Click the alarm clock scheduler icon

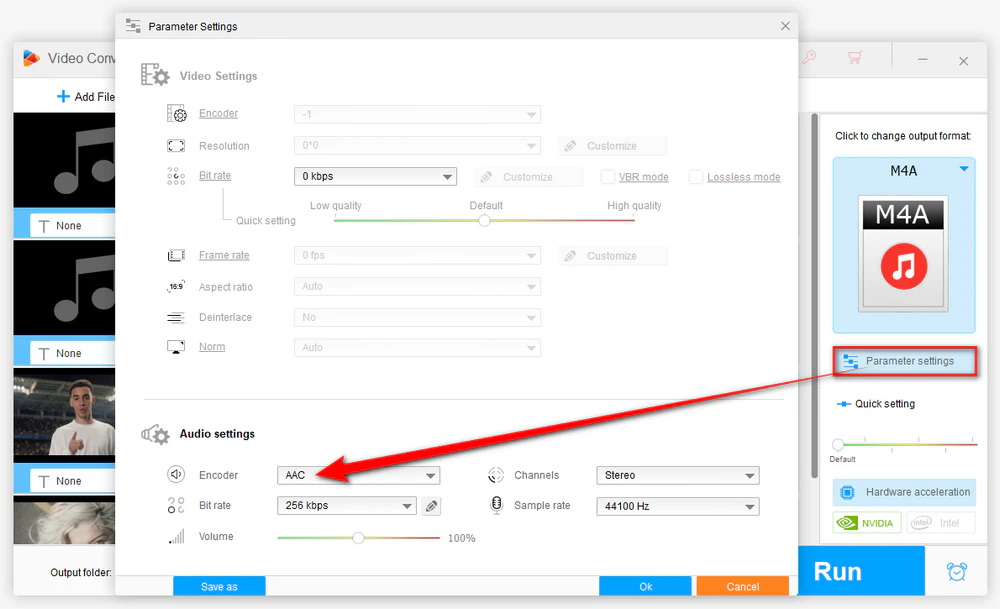coord(957,571)
